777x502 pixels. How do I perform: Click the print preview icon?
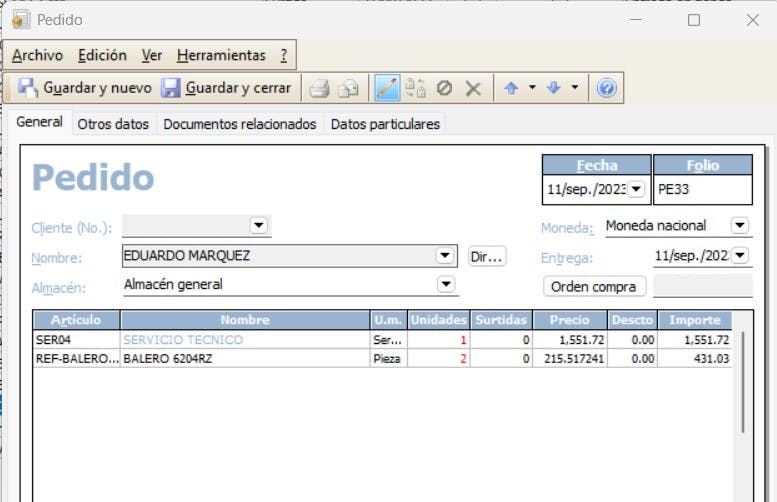tap(348, 88)
